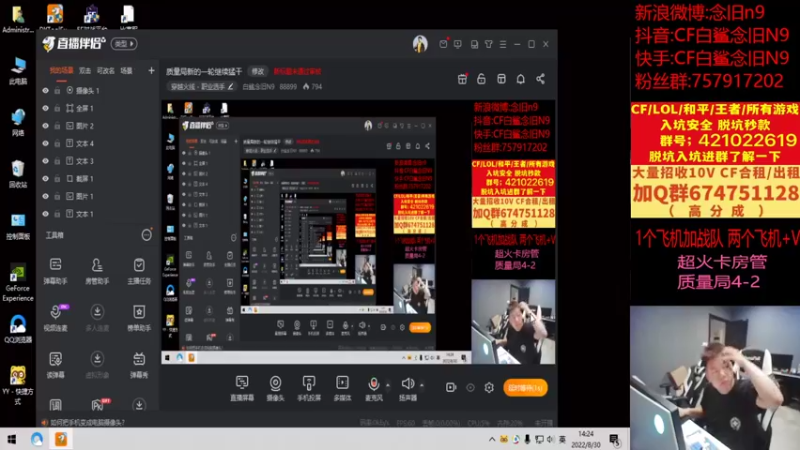Image resolution: width=800 pixels, height=450 pixels.
Task: Lock the 摄像头 1 source
Action: point(57,90)
